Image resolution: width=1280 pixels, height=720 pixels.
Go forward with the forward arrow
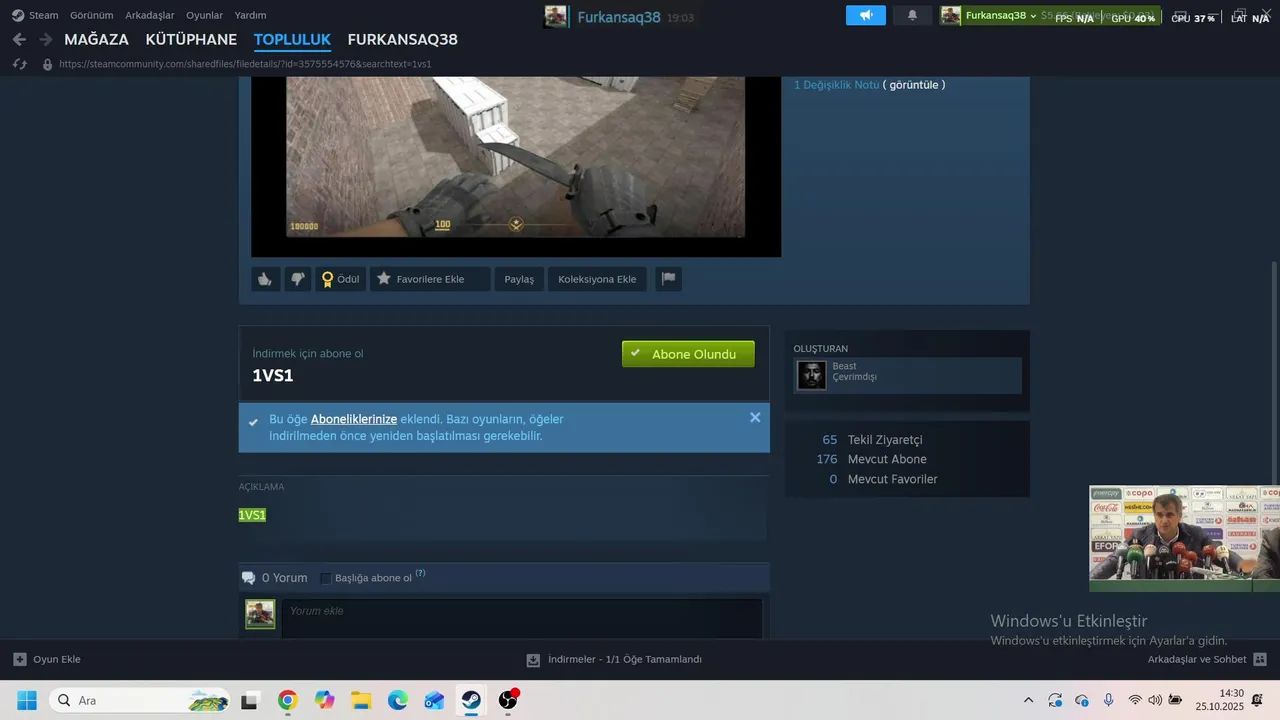[45, 39]
